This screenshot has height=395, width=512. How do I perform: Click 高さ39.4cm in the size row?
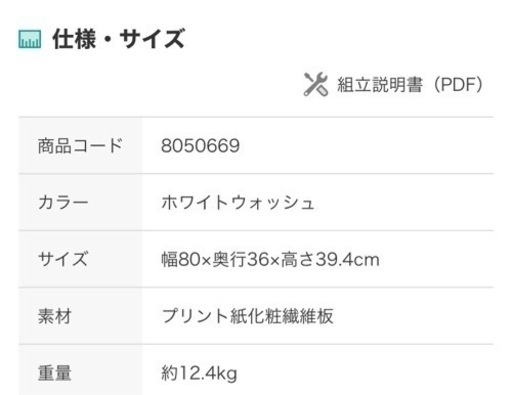pos(330,259)
